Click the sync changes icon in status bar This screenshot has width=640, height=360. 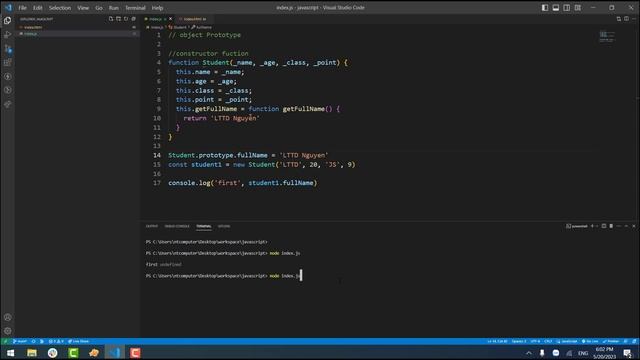tap(33, 341)
